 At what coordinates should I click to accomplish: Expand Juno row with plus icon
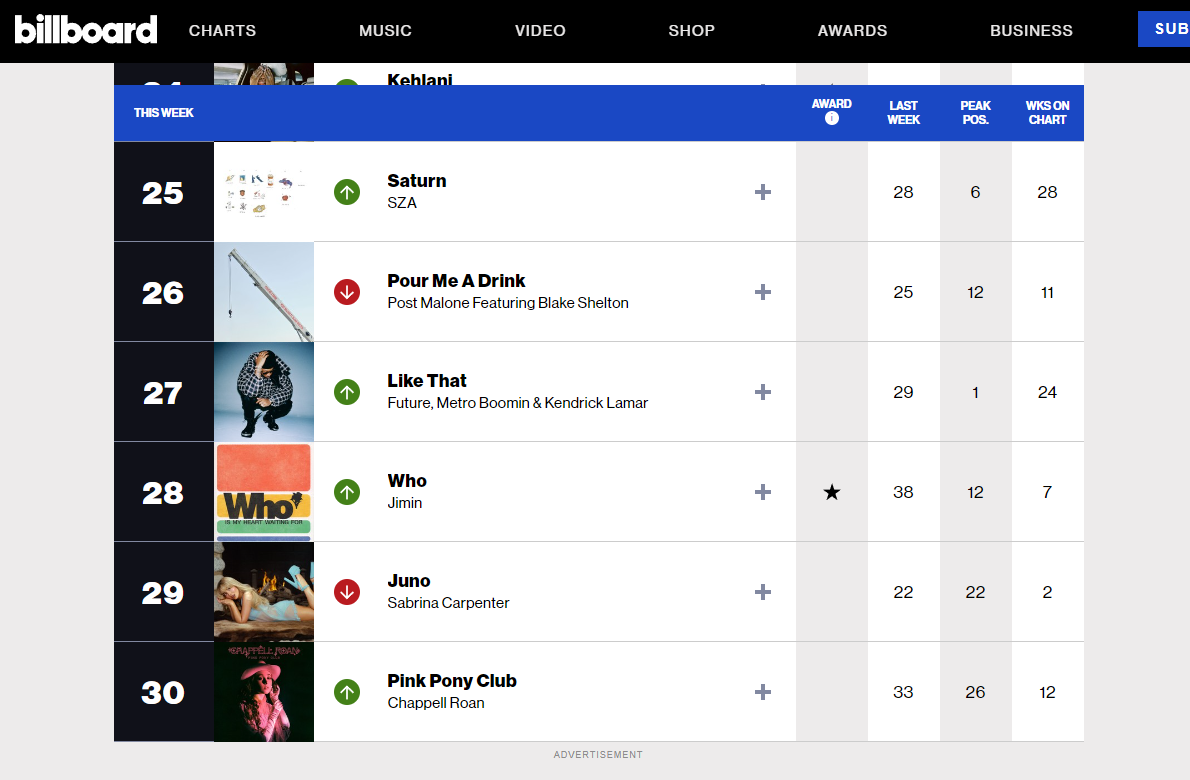point(763,593)
